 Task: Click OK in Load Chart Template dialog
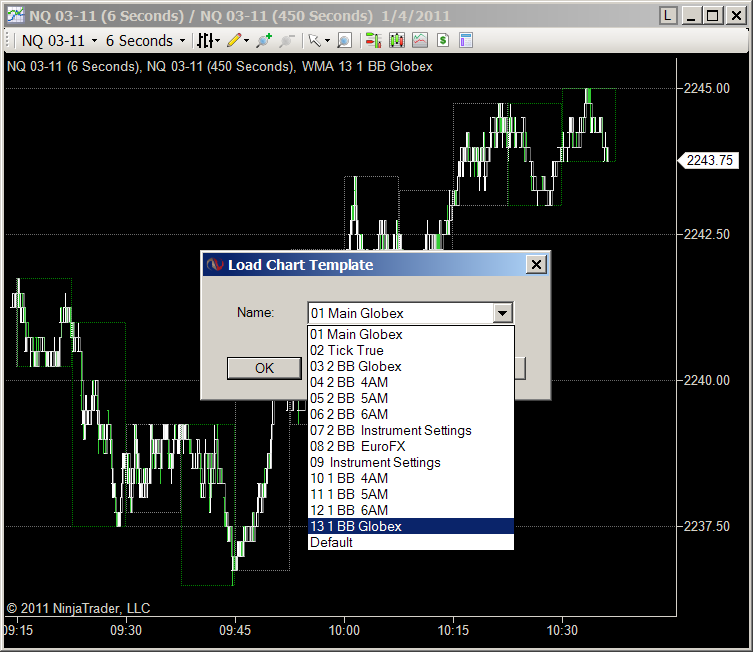point(264,368)
